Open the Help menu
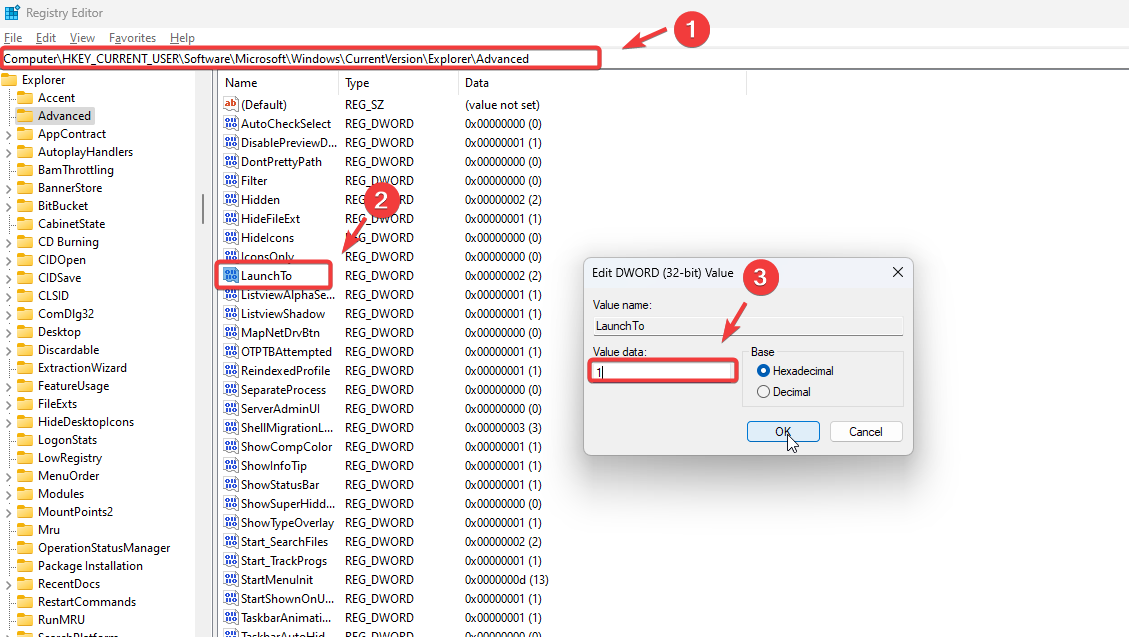The width and height of the screenshot is (1129, 637). (182, 37)
